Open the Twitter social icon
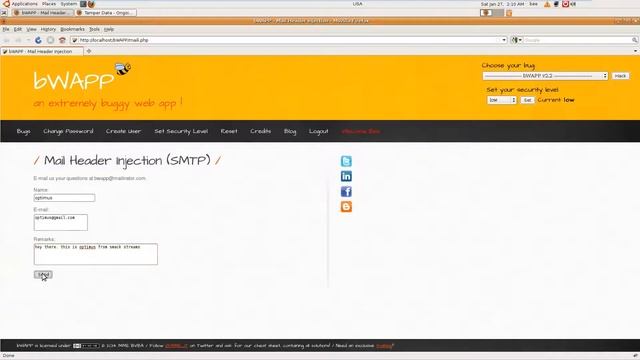Viewport: 640px width, 360px height. click(346, 161)
